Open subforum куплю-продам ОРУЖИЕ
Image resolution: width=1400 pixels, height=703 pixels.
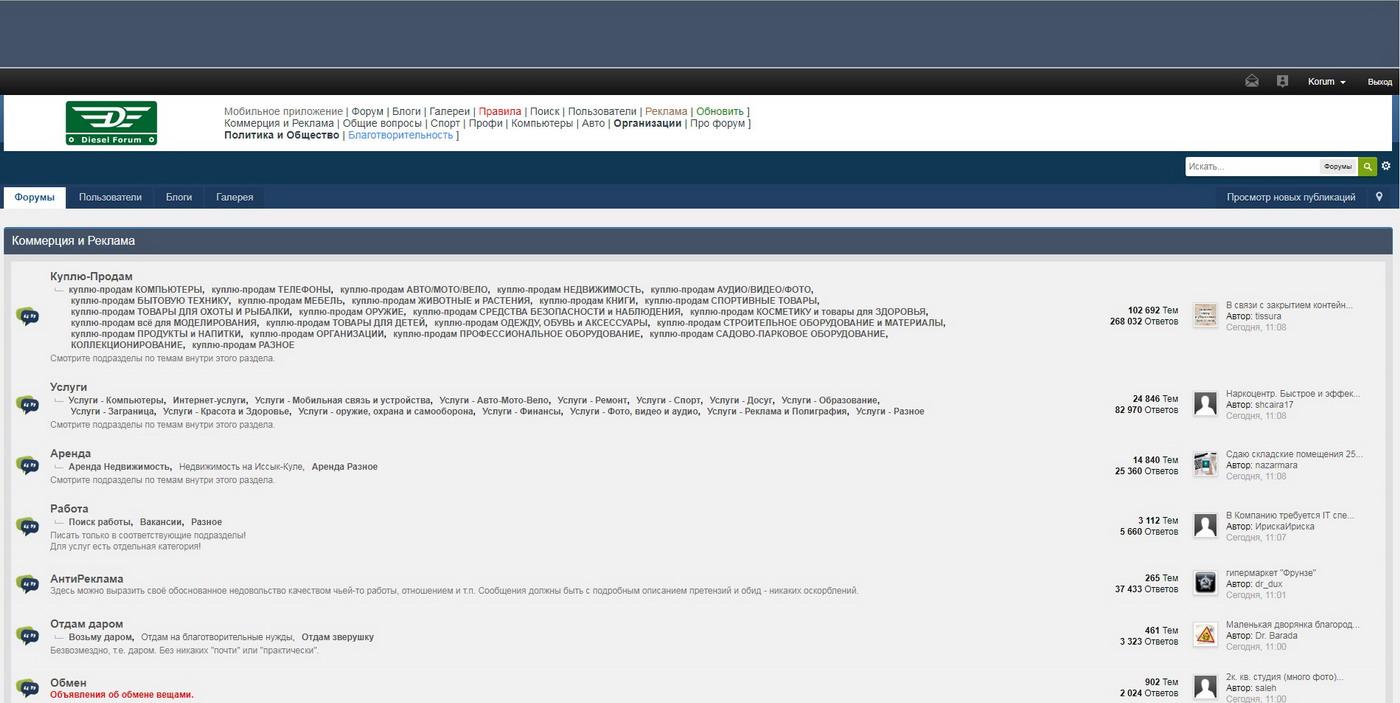(351, 312)
